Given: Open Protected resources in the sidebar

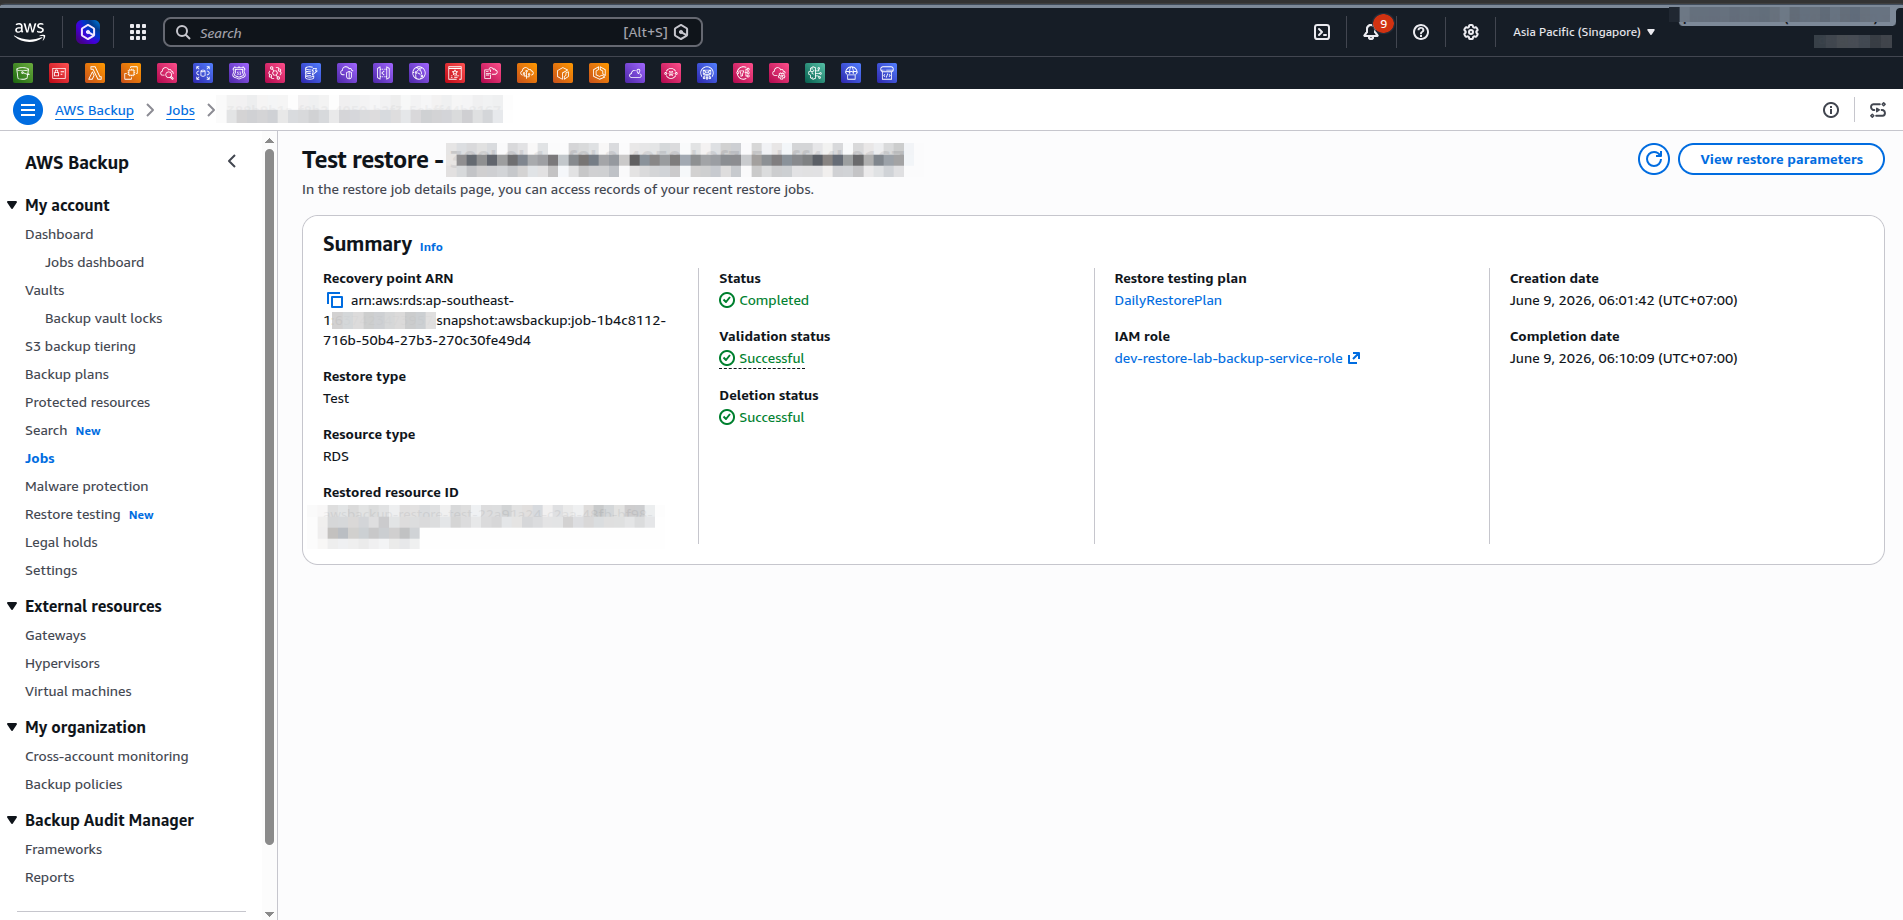Looking at the screenshot, I should tap(87, 402).
